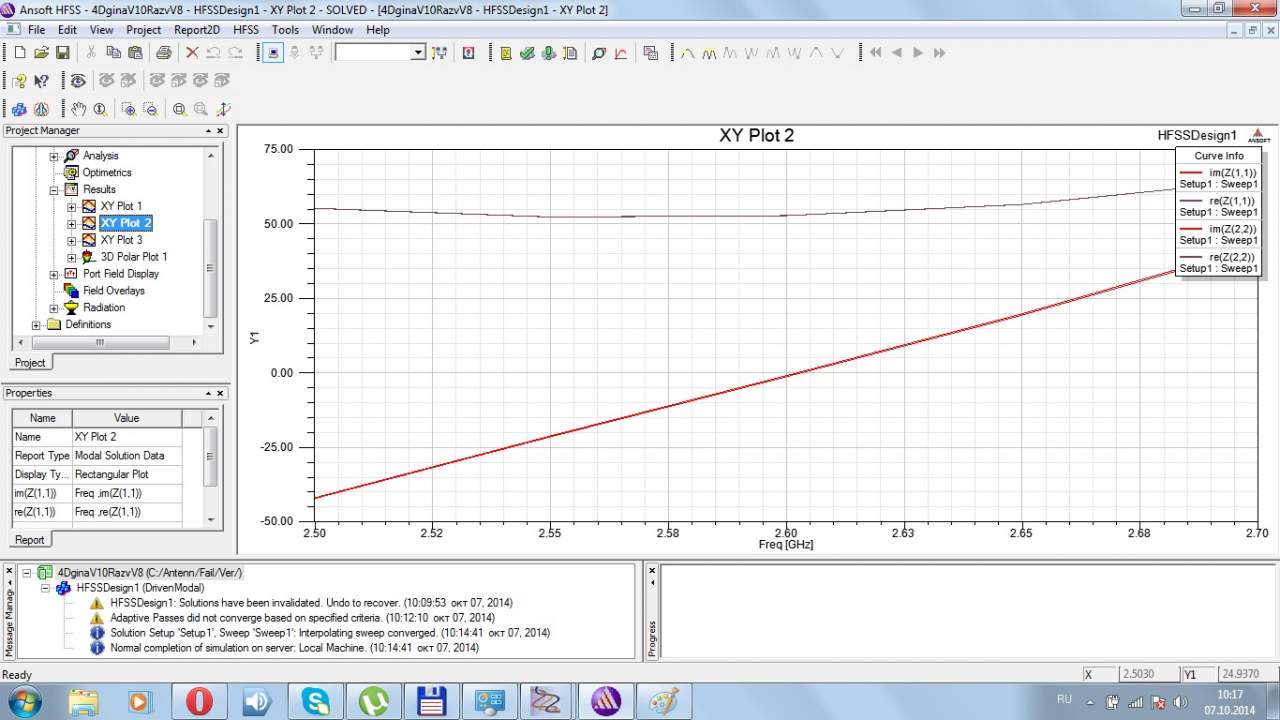
Task: Expand the XY Plot 1 tree node
Action: (x=72, y=207)
